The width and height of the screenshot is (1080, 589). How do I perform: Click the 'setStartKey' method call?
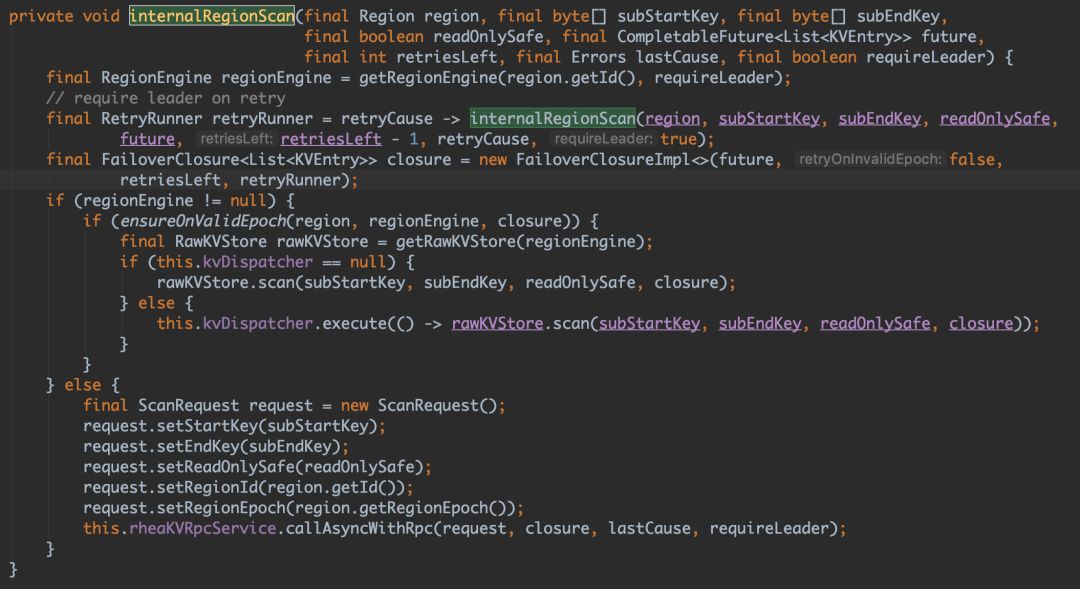(x=207, y=426)
